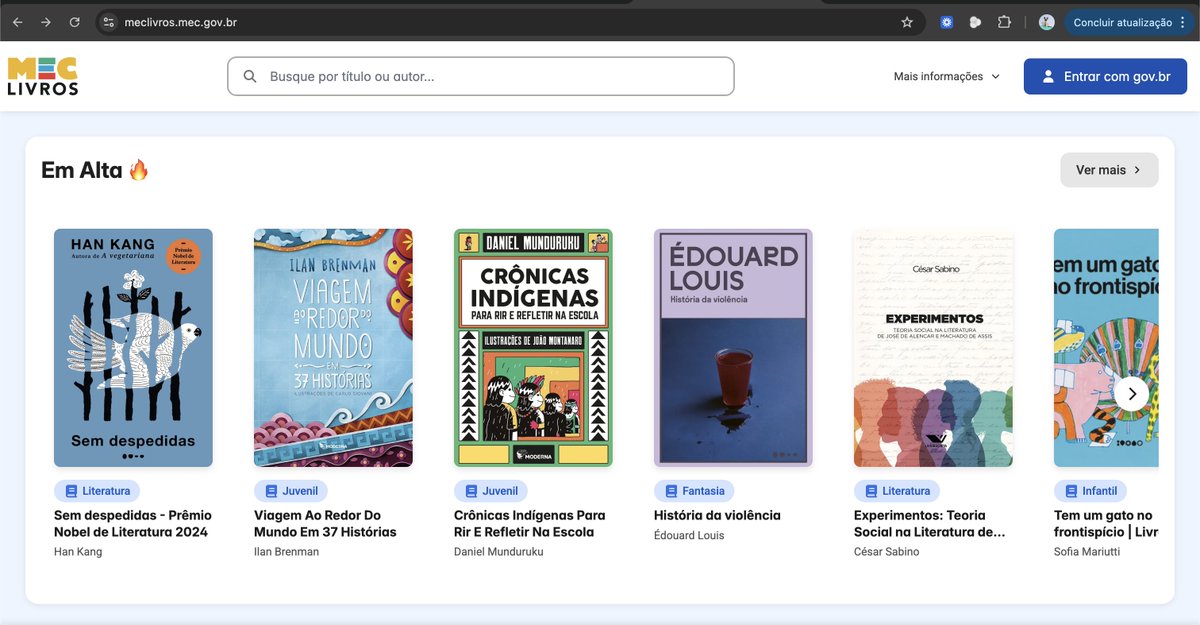Open site information icon in address bar
The image size is (1200, 625).
[x=110, y=22]
